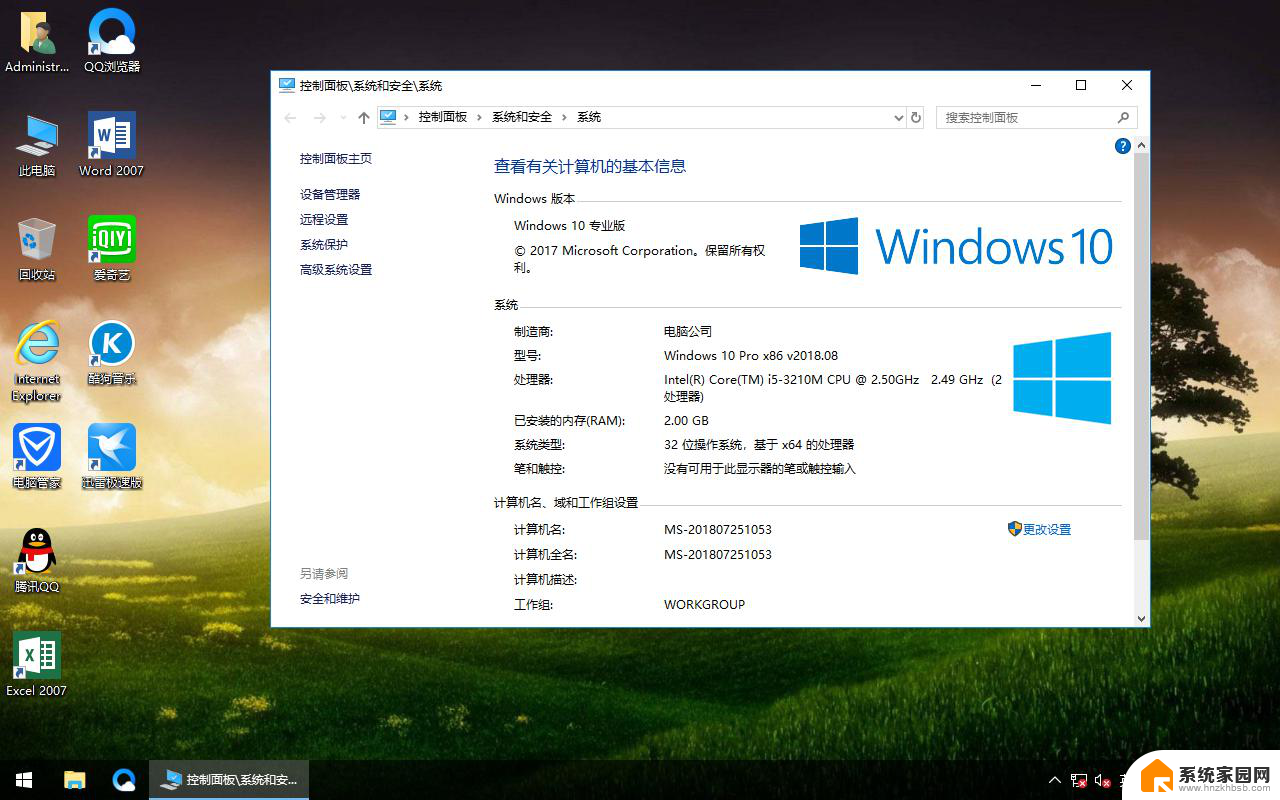Navigate to 系统和安全 breadcrumb
The width and height of the screenshot is (1280, 800).
tap(522, 117)
